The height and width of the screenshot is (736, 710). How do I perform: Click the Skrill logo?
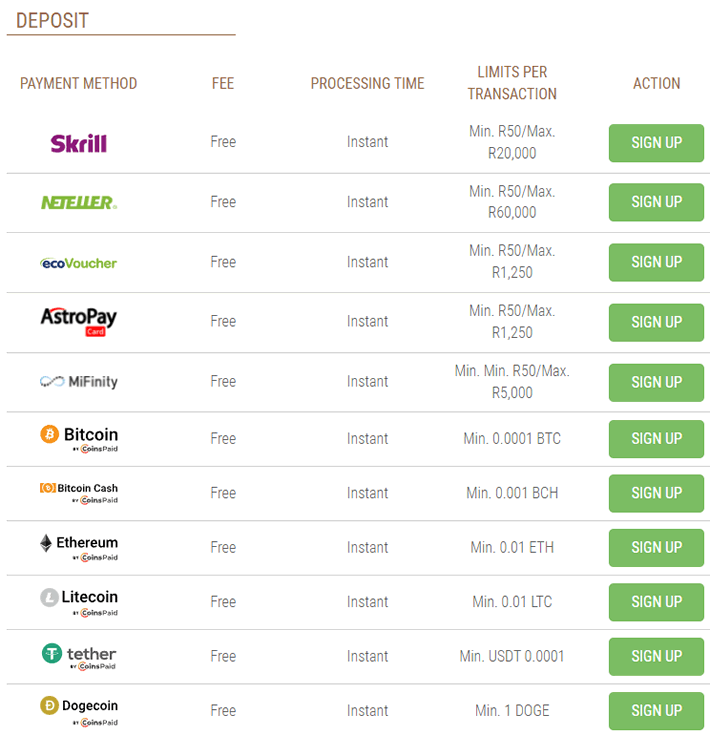tap(78, 143)
